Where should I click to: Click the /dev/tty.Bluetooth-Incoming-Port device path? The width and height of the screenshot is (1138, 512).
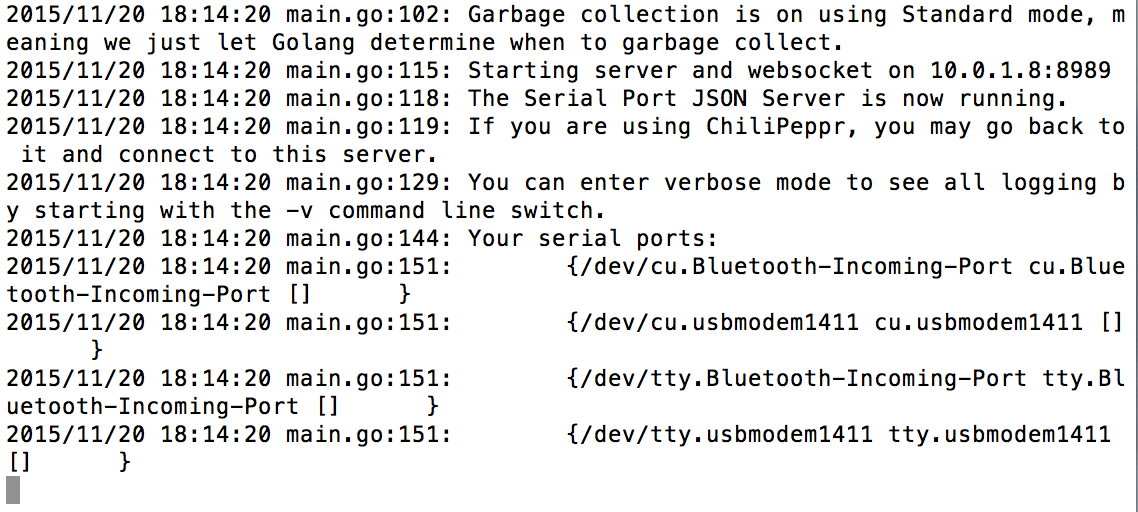(803, 379)
